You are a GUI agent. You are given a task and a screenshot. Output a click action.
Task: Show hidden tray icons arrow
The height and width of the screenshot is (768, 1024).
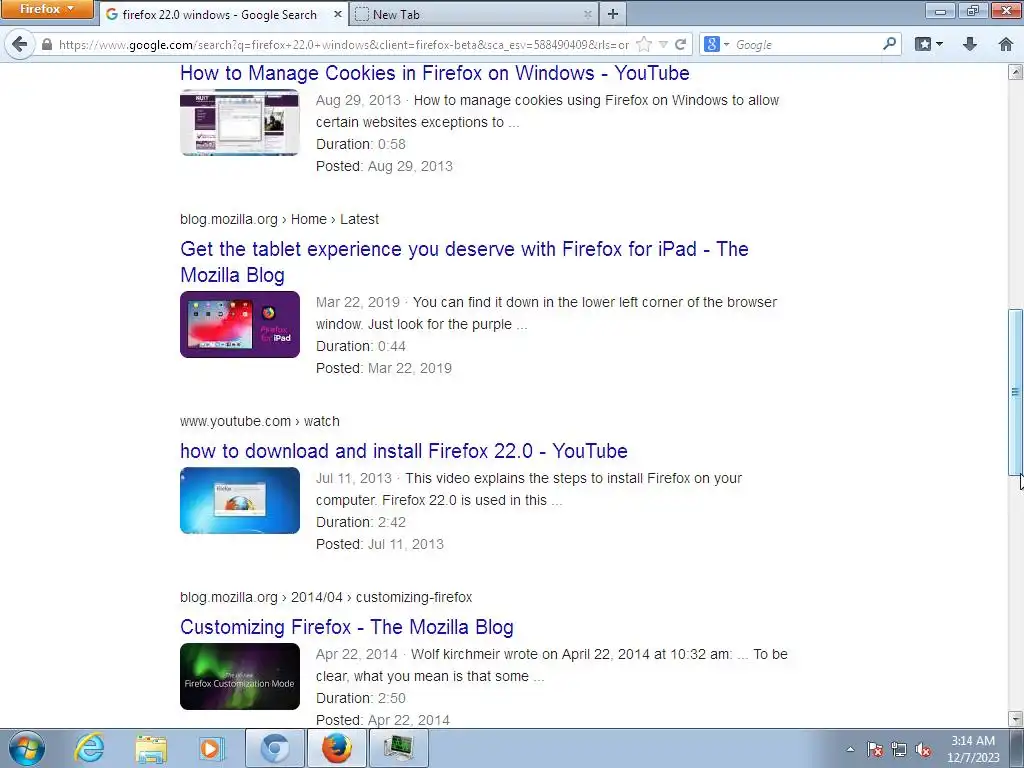click(850, 749)
